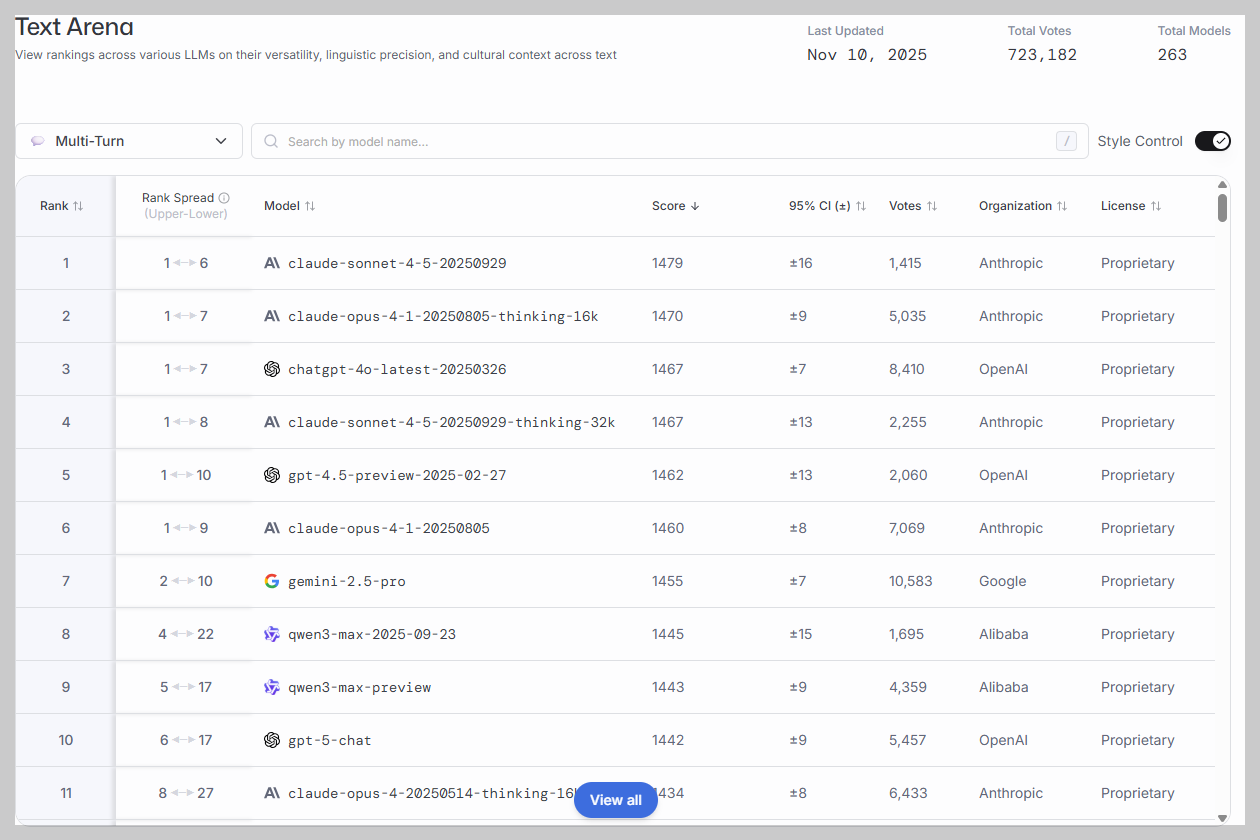Open model gemini-2.5-pro
Image resolution: width=1260 pixels, height=840 pixels.
tap(347, 581)
